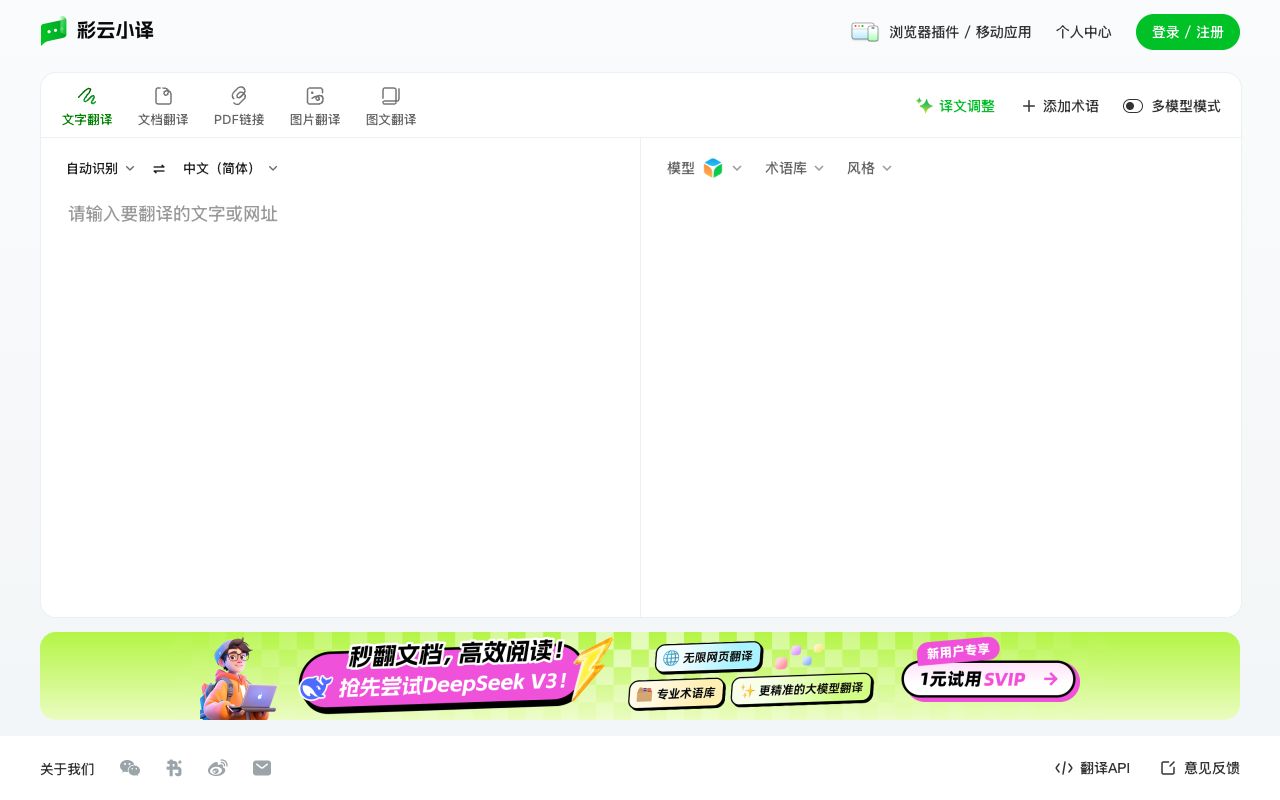Viewport: 1280px width, 800px height.
Task: Click the Weibo icon in the footer
Action: [x=218, y=768]
